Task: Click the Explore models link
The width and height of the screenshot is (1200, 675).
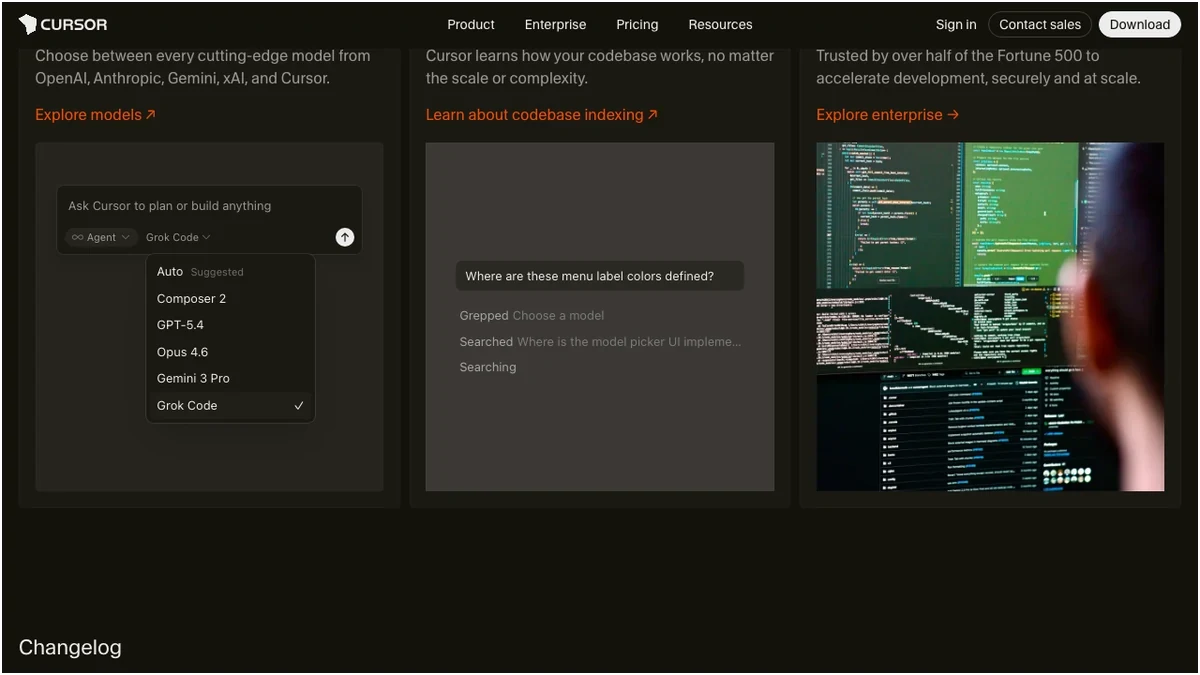Action: click(x=95, y=115)
